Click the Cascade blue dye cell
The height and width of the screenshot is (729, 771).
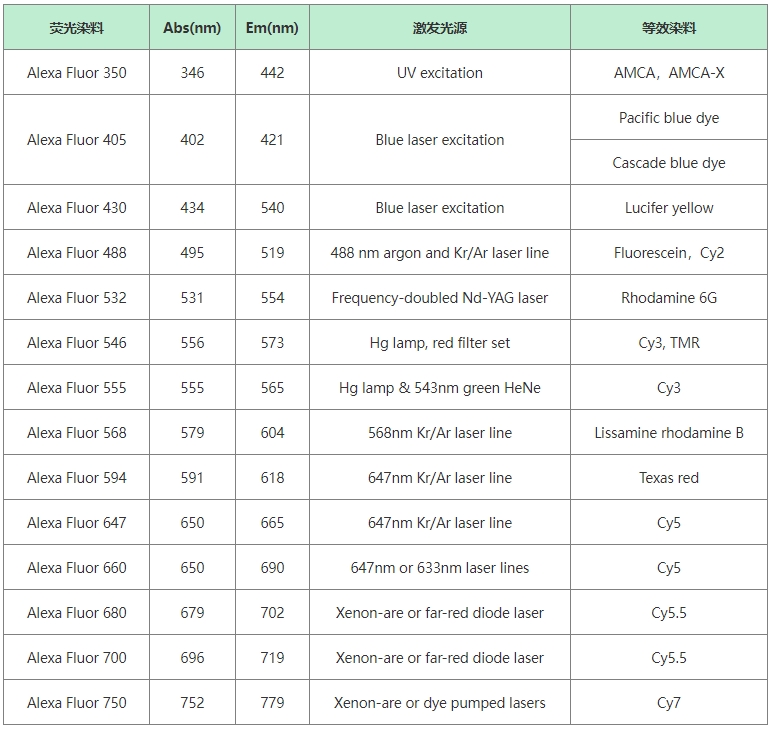669,163
